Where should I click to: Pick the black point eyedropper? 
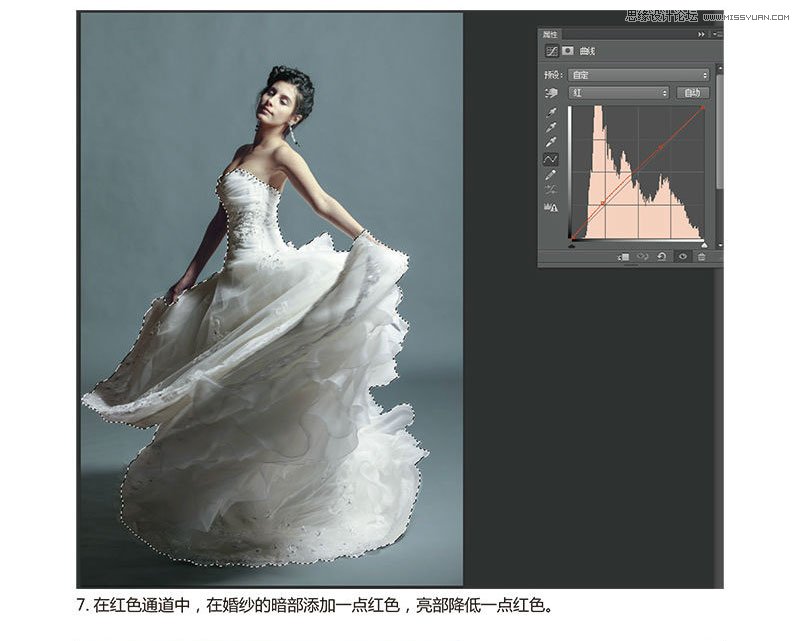tap(551, 112)
